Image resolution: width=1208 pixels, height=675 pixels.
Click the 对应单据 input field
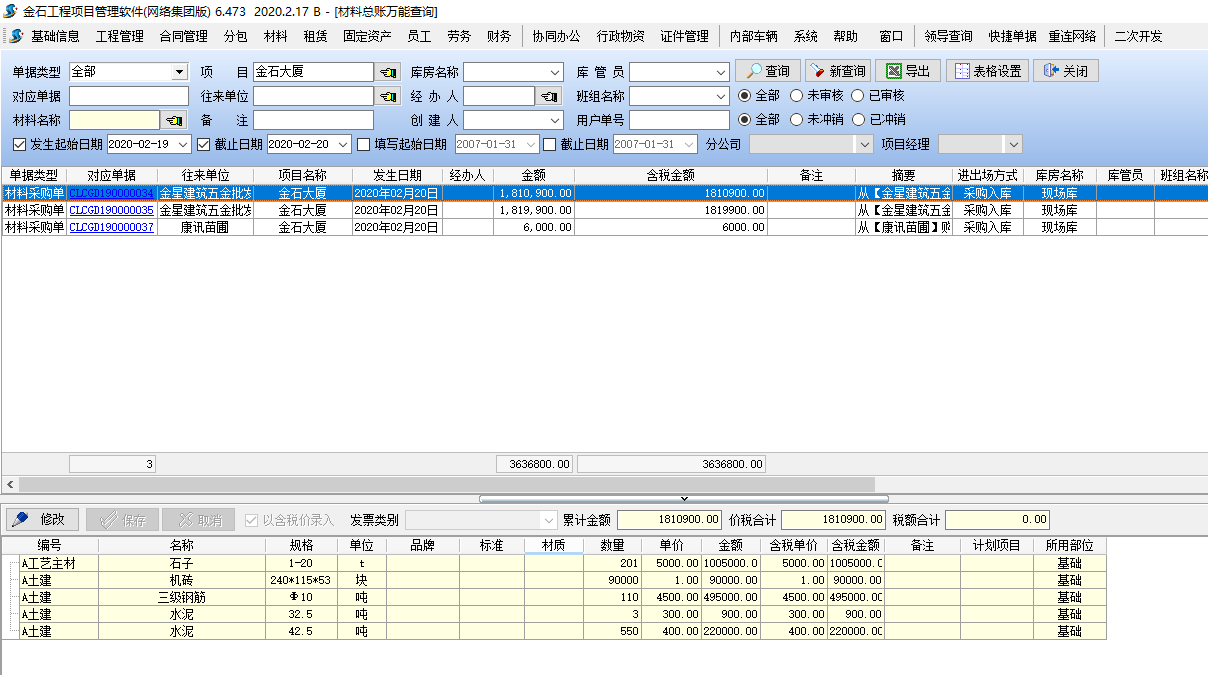click(128, 96)
